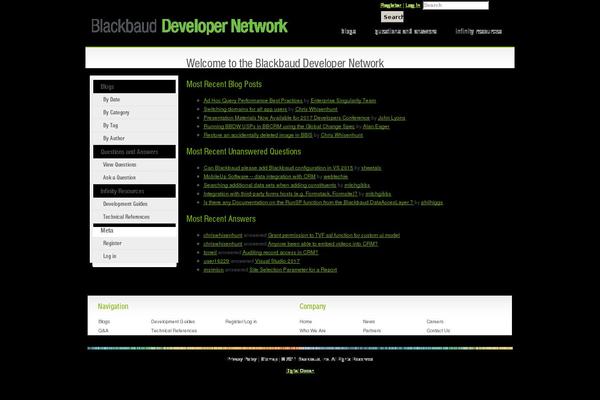The image size is (600, 400).
Task: Open Contact Us footer link
Action: 438,331
